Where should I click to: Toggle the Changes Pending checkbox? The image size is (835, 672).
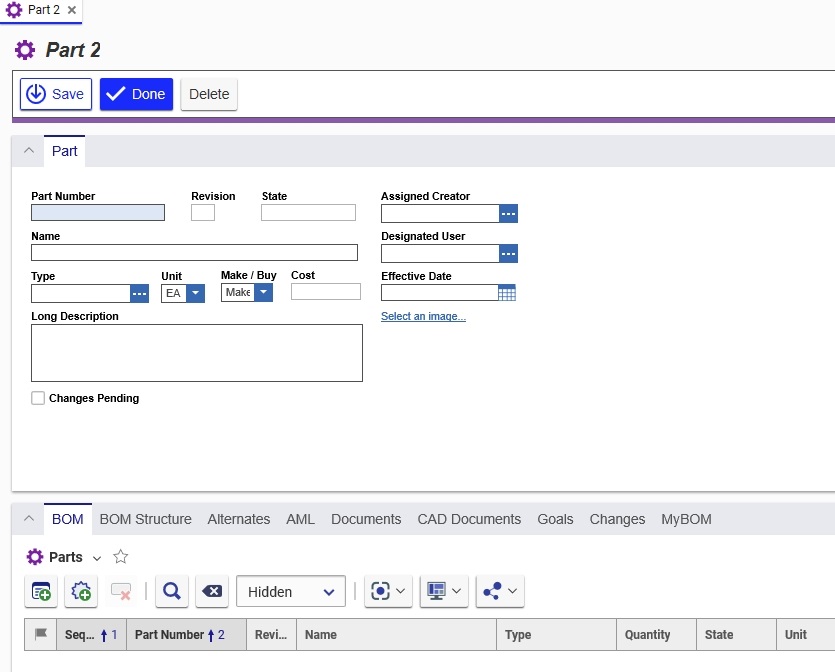38,398
